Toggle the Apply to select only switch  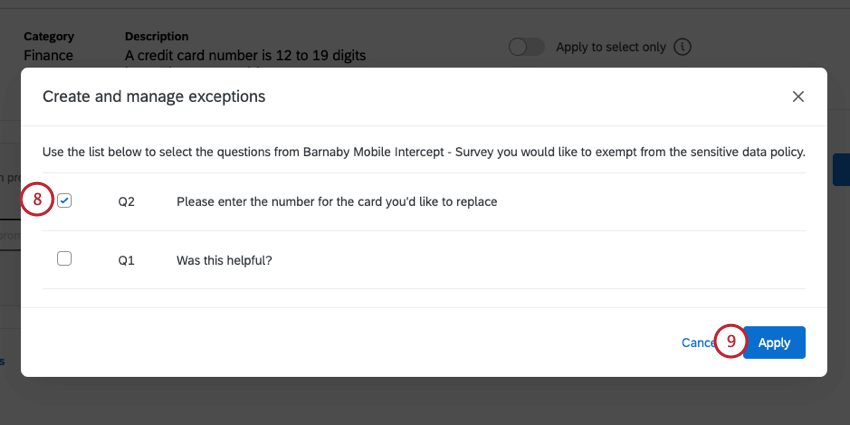(526, 47)
